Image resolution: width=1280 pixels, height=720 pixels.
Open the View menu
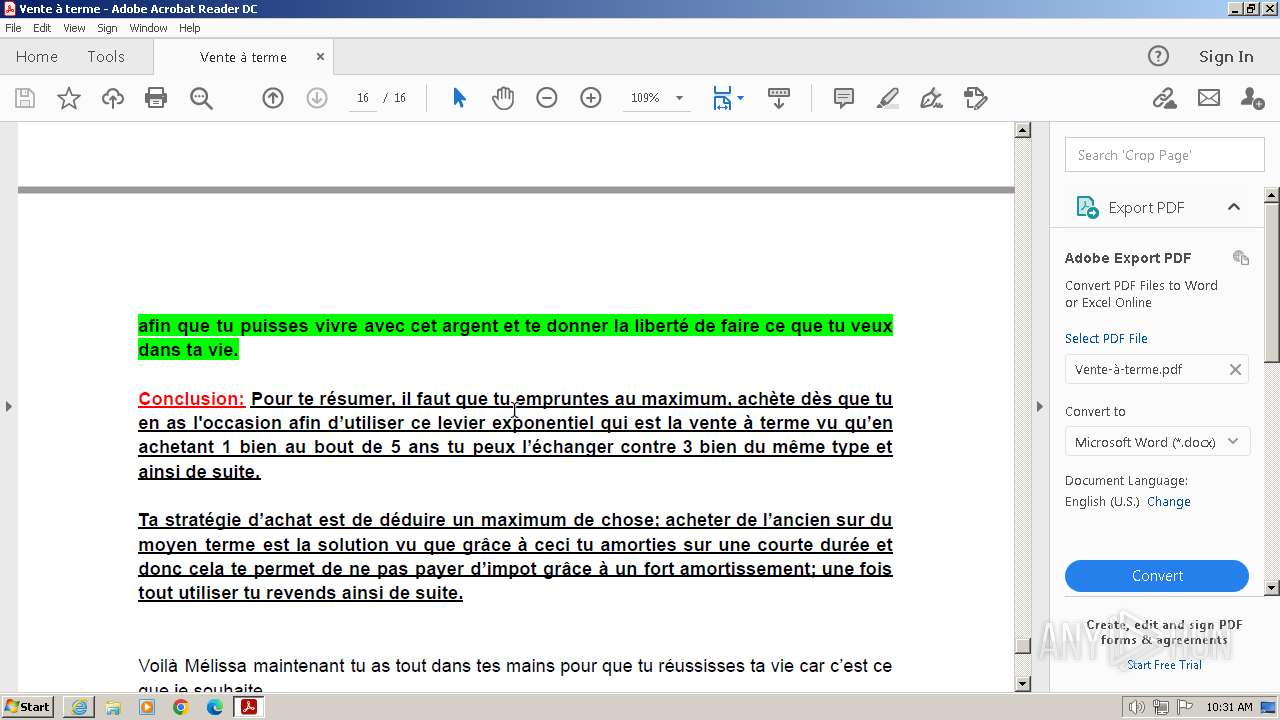74,28
